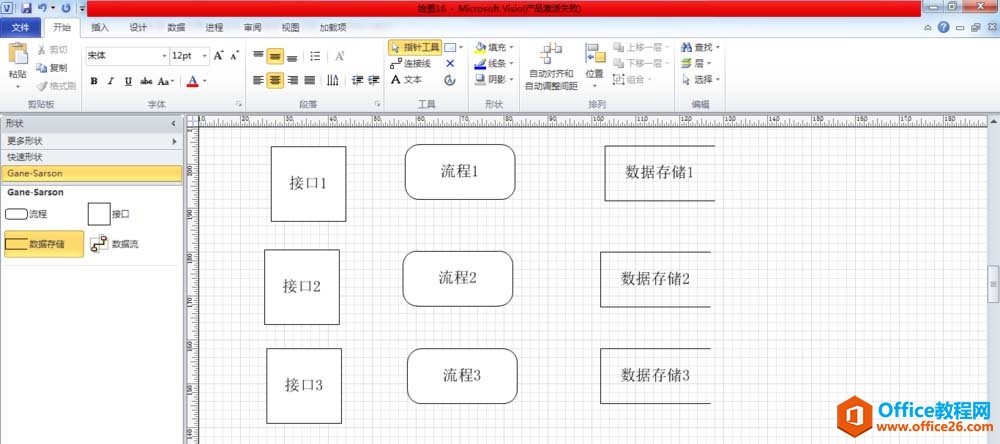Open the Shadow (阴影) dropdown
Screen dimensions: 1000x444
494,79
